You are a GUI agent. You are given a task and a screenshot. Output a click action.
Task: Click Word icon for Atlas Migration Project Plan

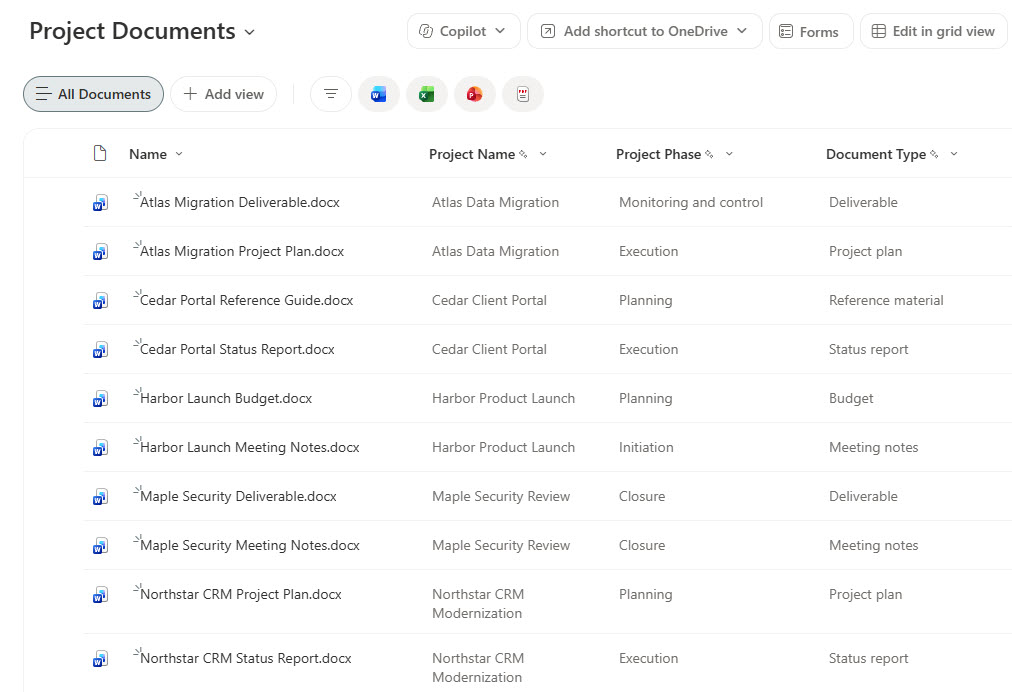(100, 252)
